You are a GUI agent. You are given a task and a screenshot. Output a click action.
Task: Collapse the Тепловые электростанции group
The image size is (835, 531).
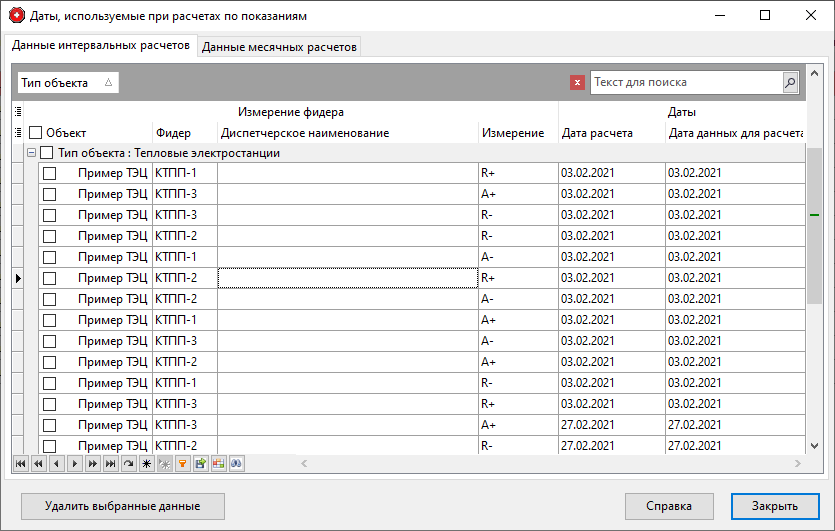(x=31, y=153)
